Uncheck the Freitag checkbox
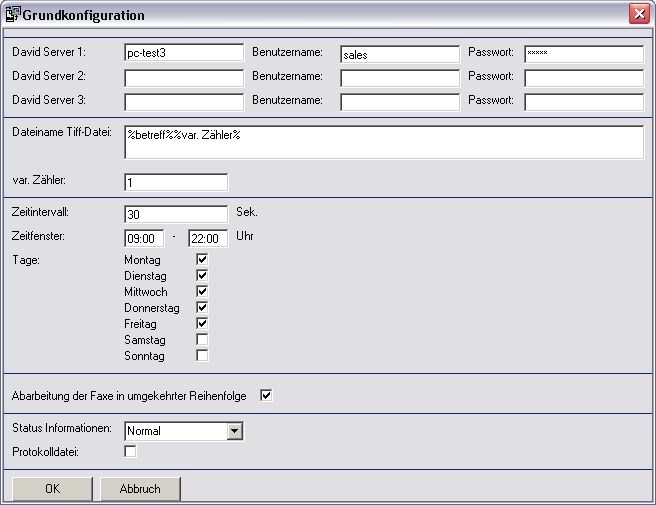656x505 pixels. 202,323
